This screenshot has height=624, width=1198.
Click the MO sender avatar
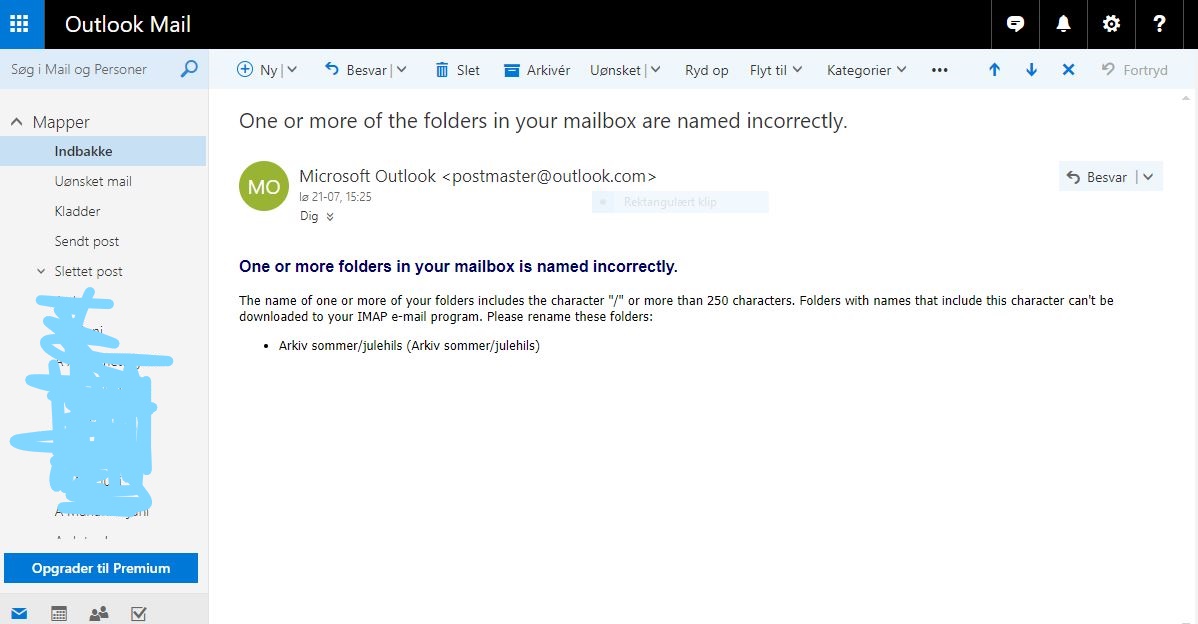(264, 186)
